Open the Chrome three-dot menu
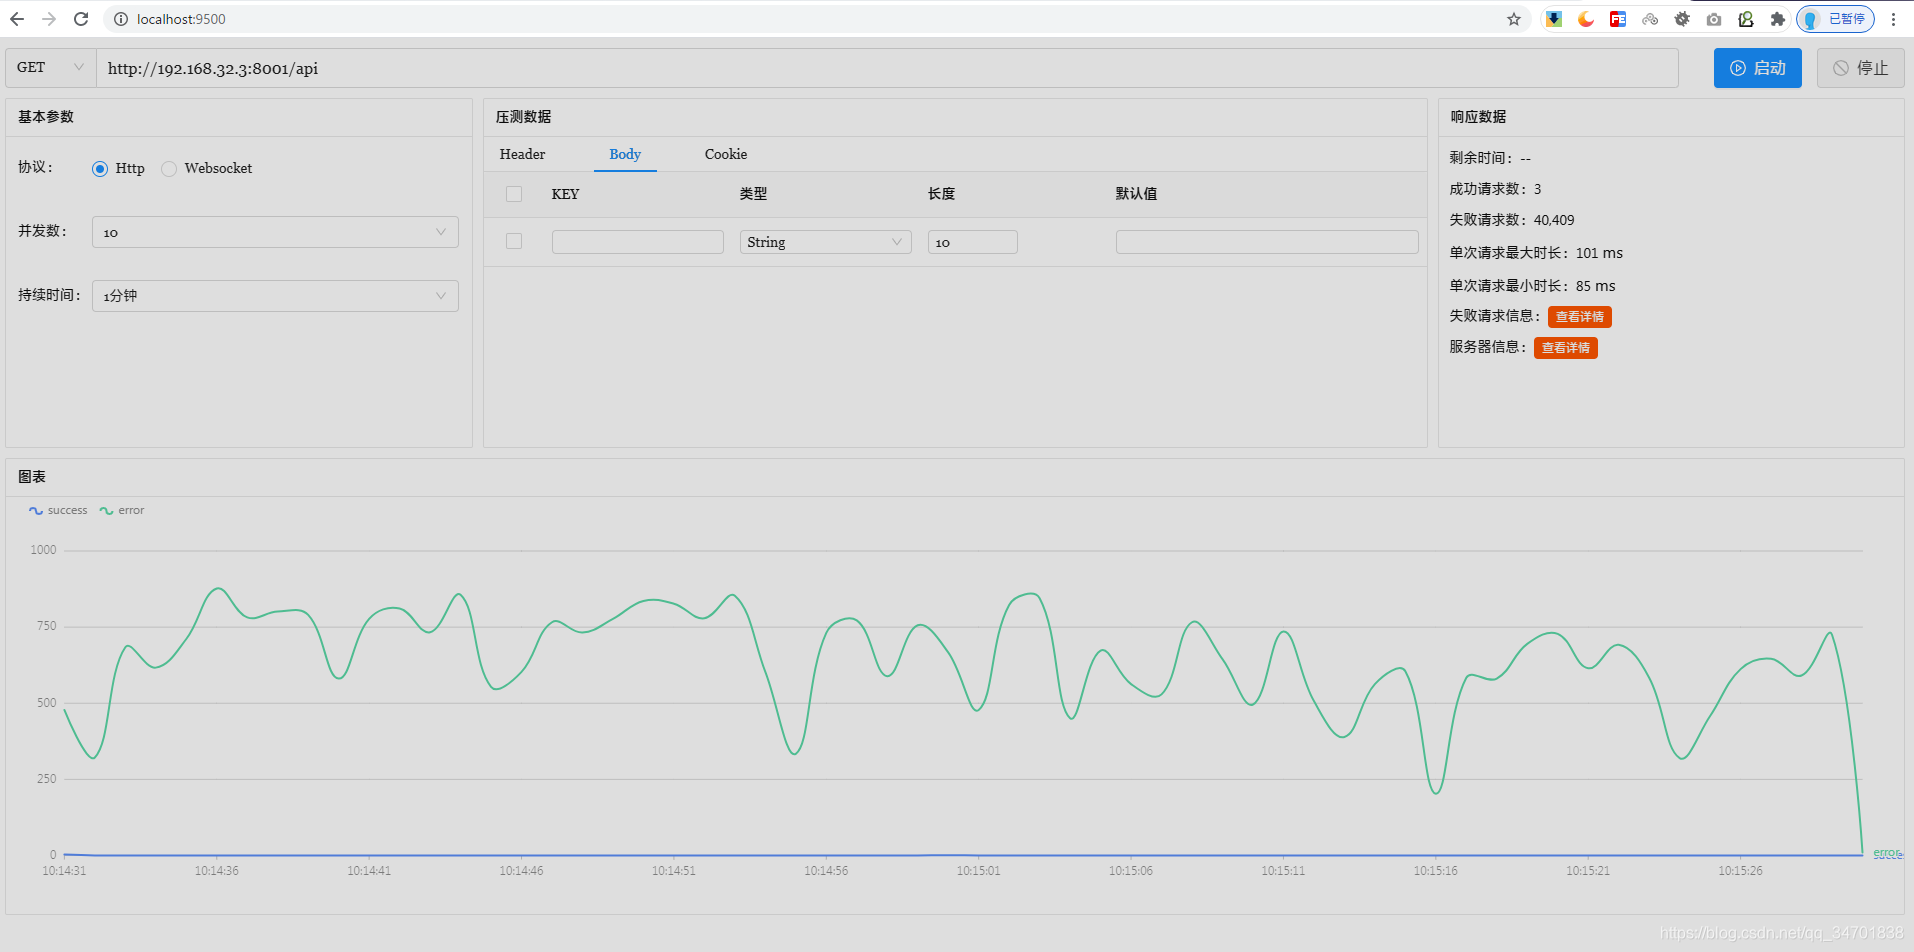Screen dimensions: 1914x952 point(1894,19)
